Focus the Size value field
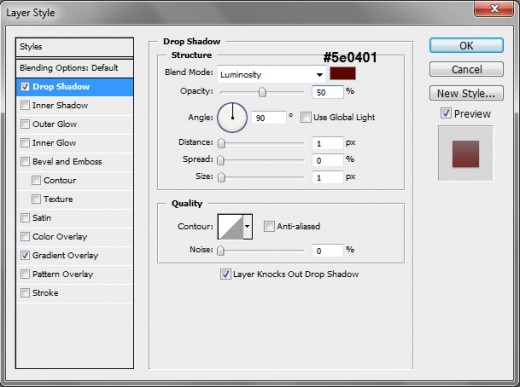The width and height of the screenshot is (520, 387). click(x=327, y=177)
